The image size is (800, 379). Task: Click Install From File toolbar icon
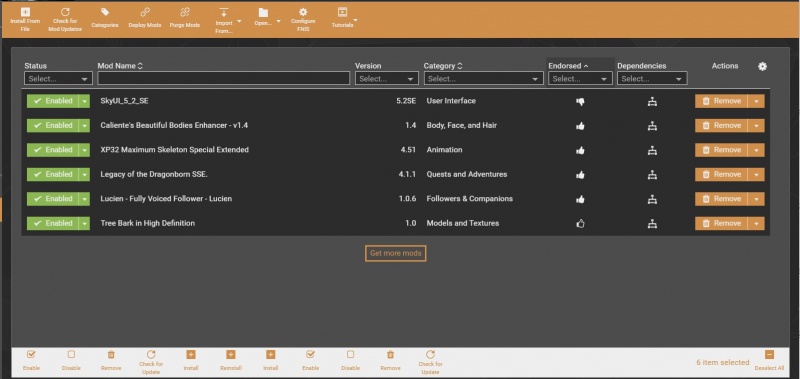tap(25, 12)
